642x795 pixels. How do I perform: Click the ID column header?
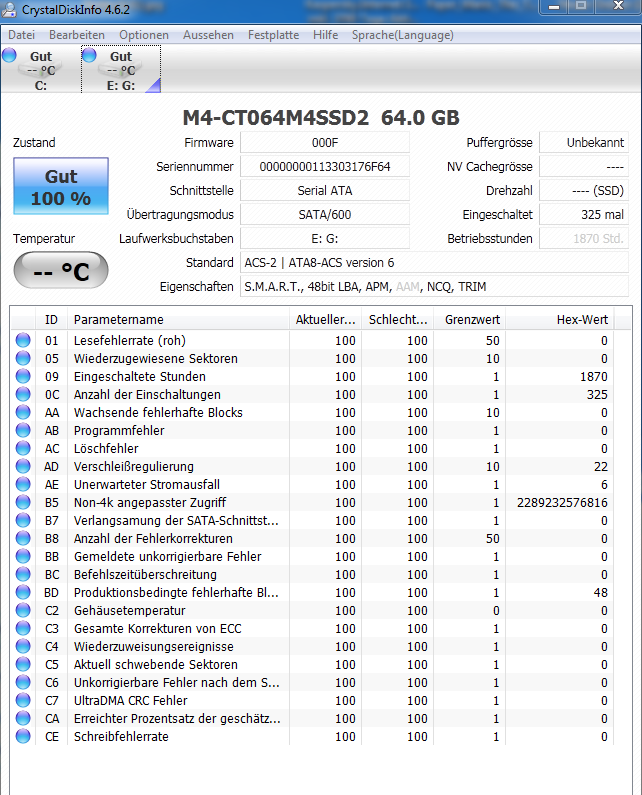(51, 319)
